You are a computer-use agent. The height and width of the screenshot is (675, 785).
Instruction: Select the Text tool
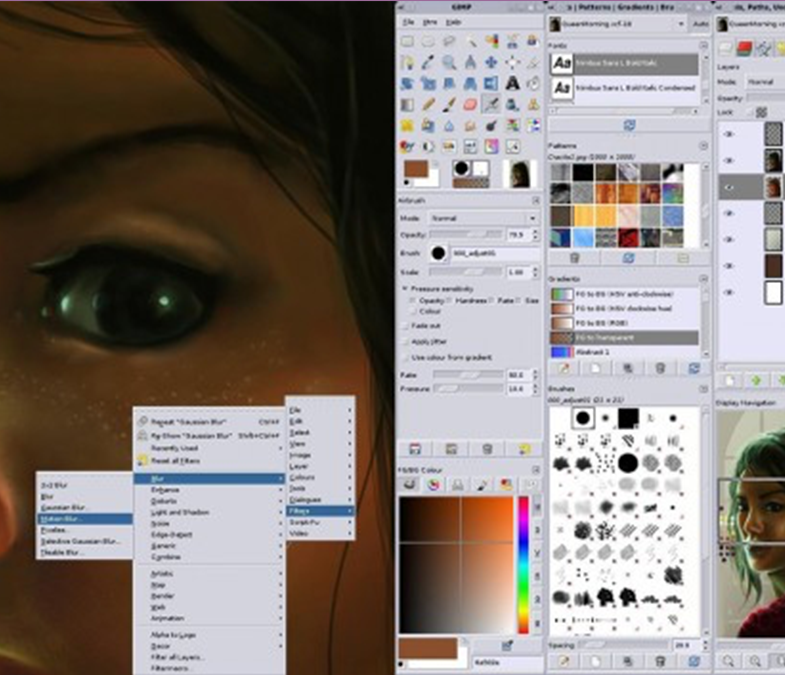(512, 84)
